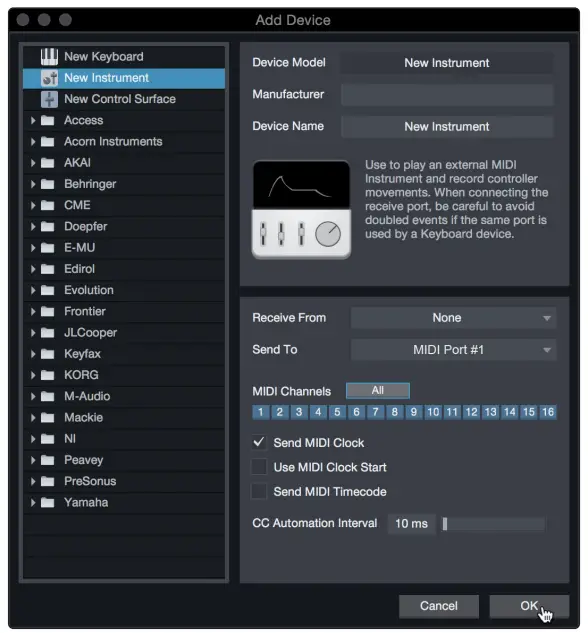Click the Keyfax folder icon
The image size is (588, 633).
(48, 354)
